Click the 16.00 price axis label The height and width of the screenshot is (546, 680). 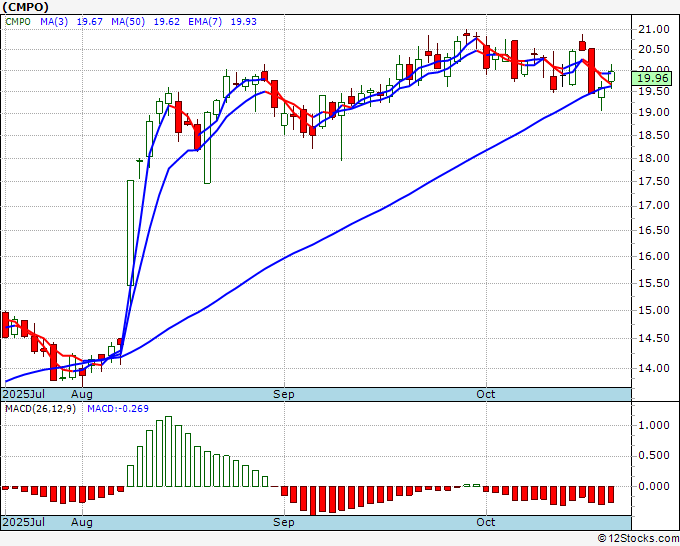654,256
